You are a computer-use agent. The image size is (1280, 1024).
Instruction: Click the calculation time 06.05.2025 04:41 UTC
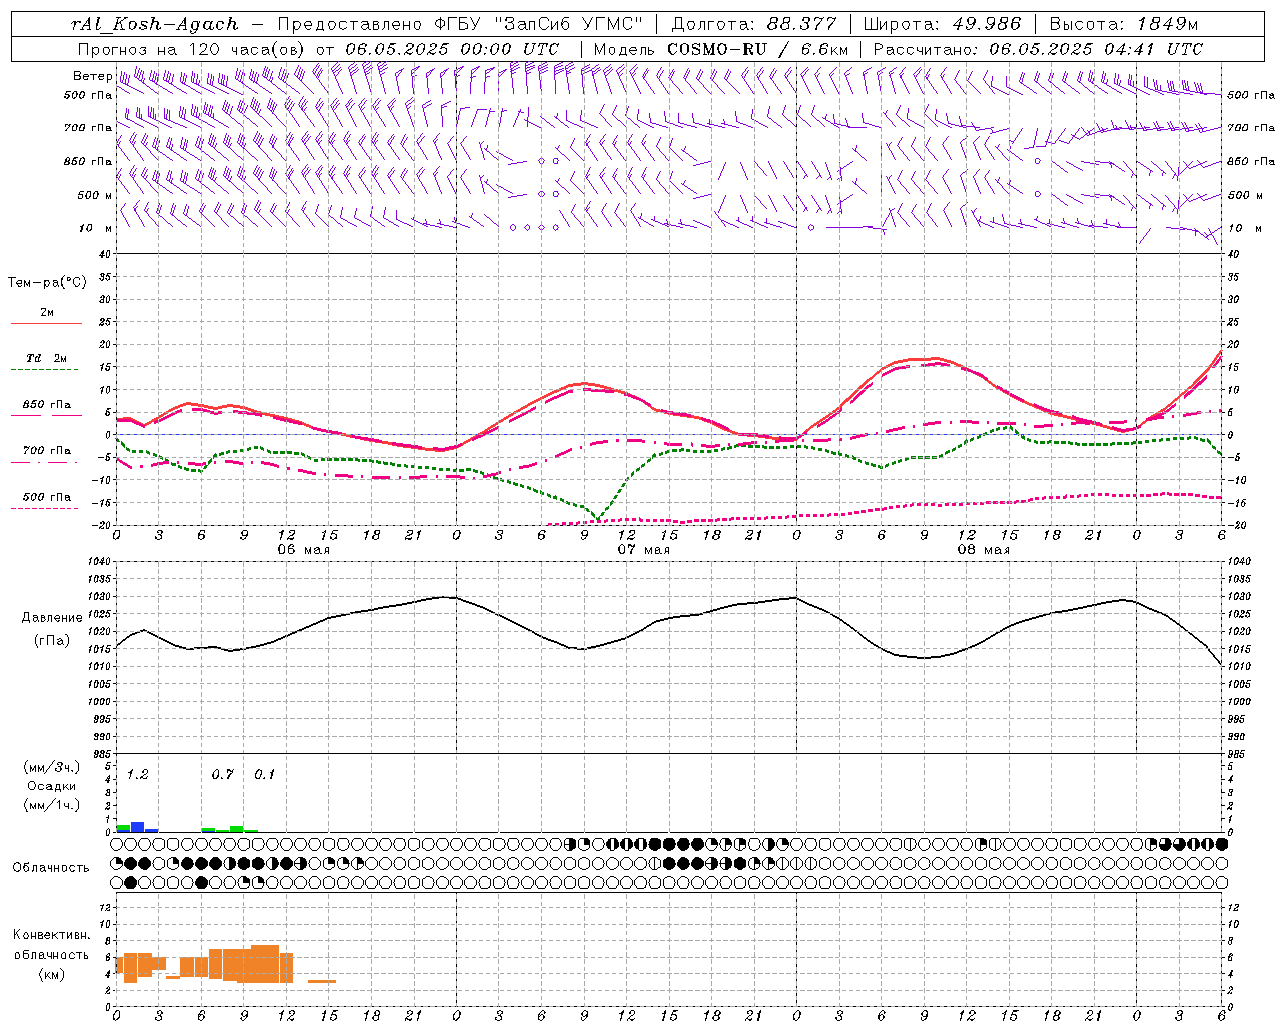point(1096,49)
